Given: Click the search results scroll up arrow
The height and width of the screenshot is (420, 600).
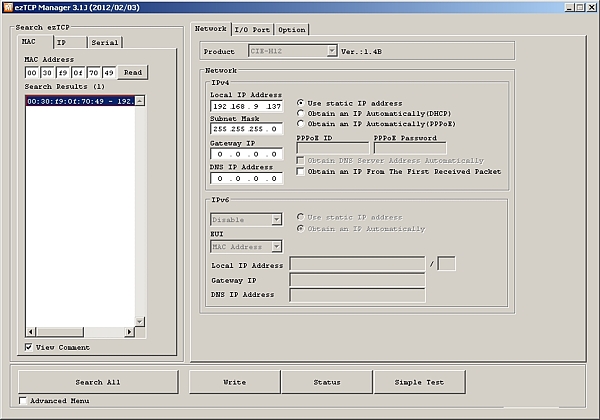Looking at the screenshot, I should point(140,101).
